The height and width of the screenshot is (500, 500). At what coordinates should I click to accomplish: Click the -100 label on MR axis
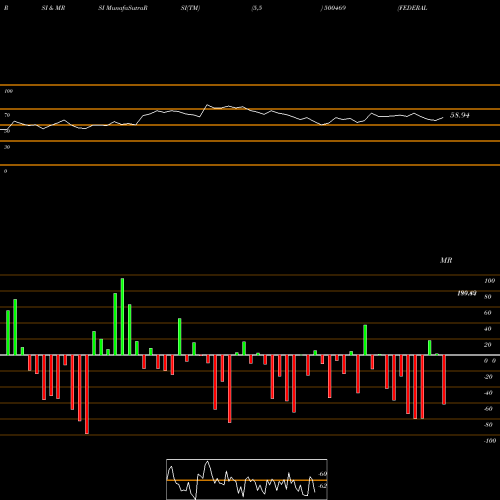click(x=490, y=441)
